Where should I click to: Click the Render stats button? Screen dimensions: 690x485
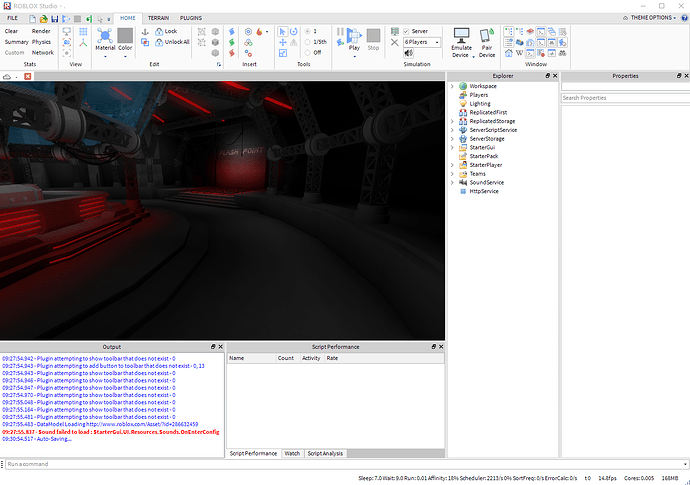(41, 31)
